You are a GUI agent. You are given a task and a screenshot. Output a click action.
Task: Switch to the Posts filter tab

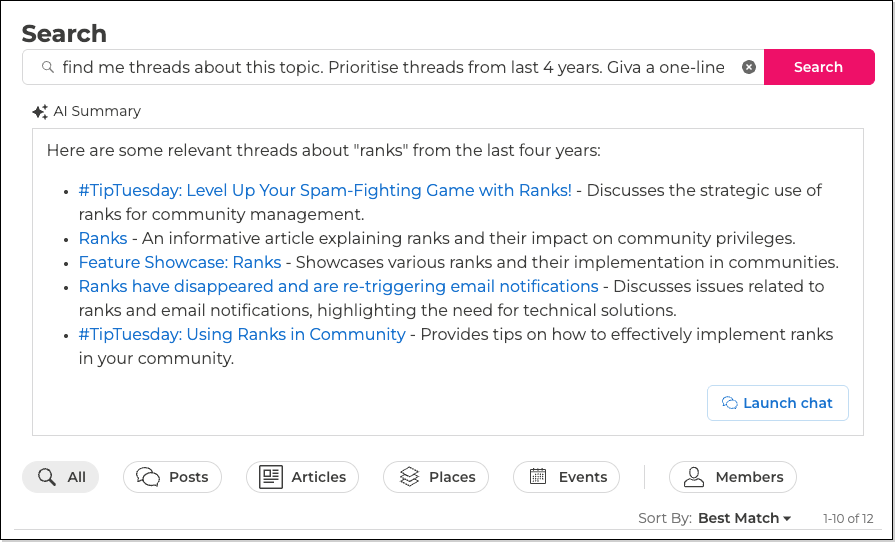[x=172, y=477]
